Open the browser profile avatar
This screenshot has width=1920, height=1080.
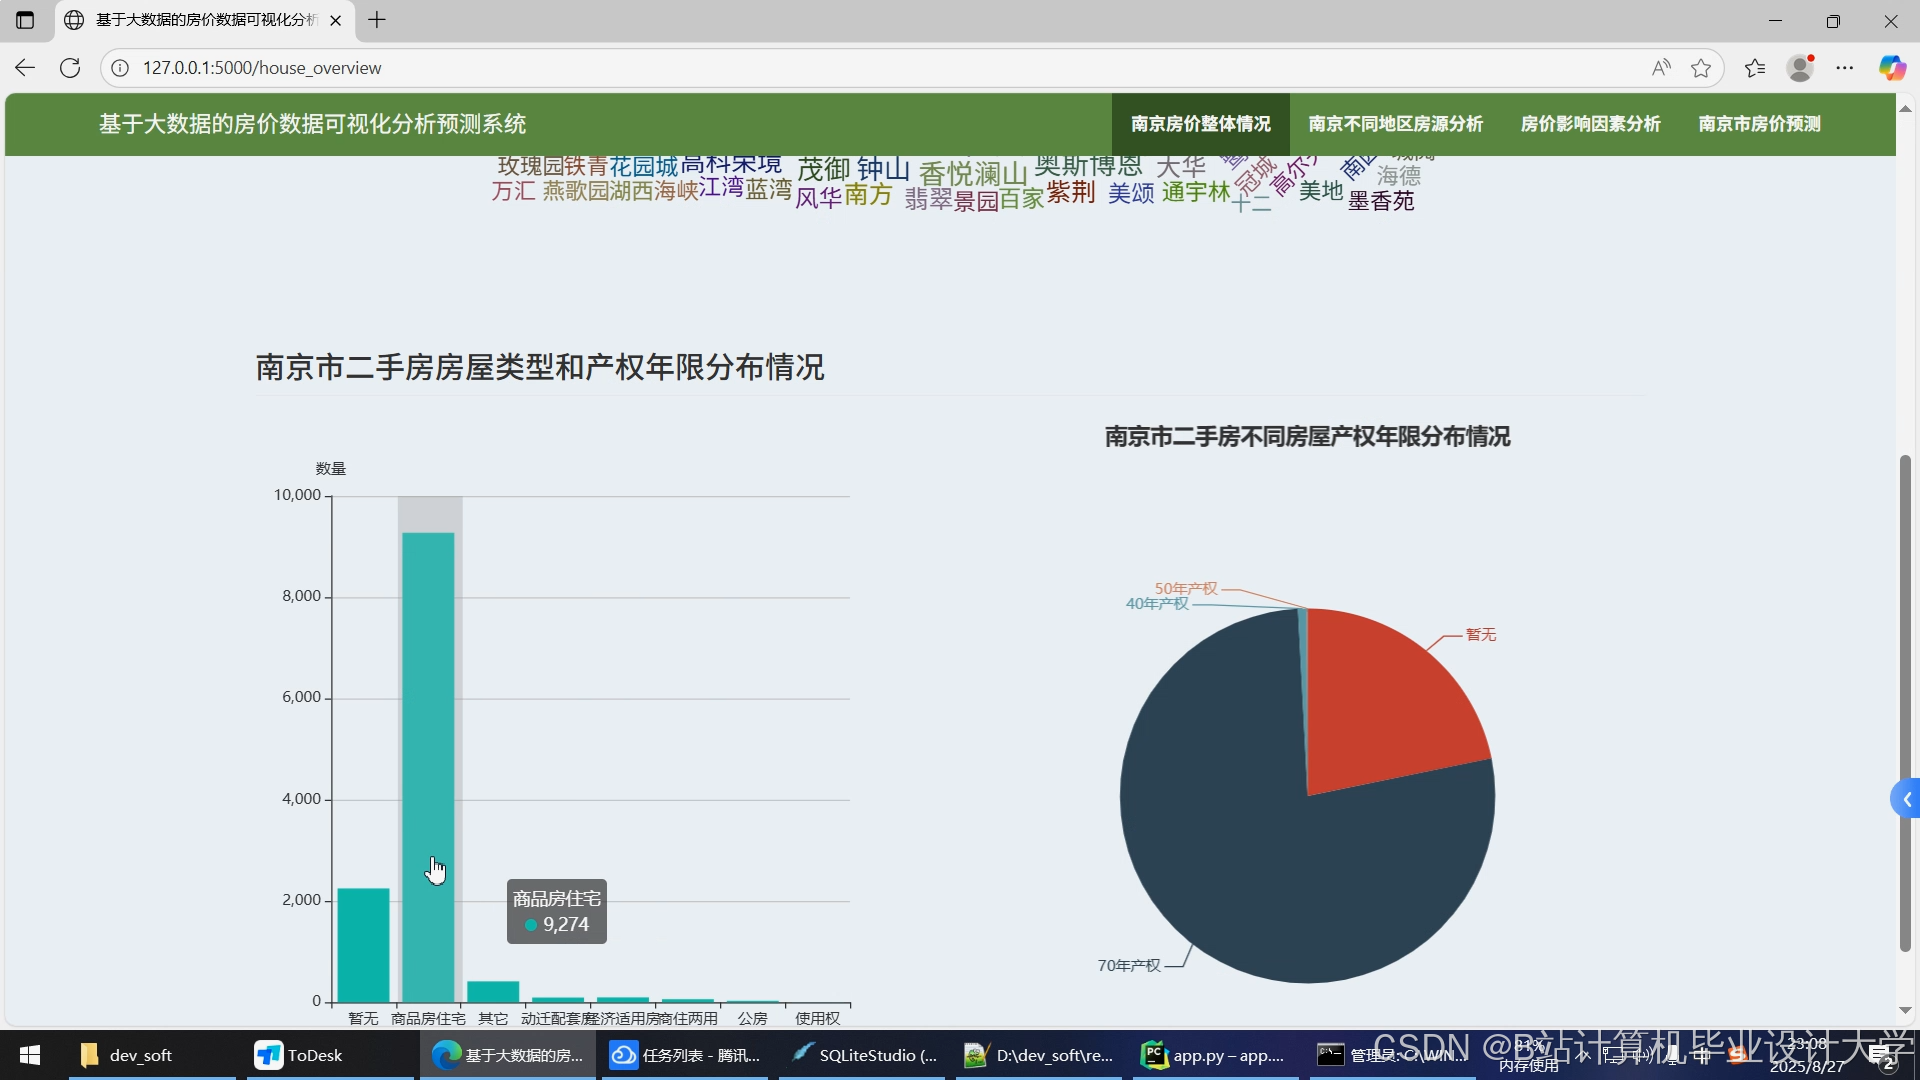[x=1801, y=68]
